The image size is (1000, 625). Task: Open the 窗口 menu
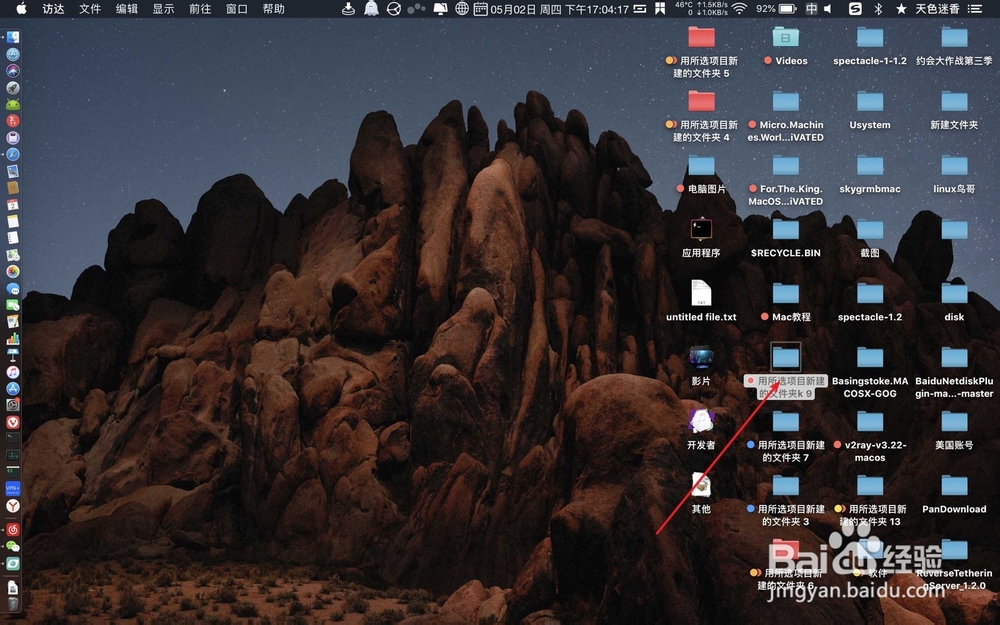pyautogui.click(x=237, y=9)
